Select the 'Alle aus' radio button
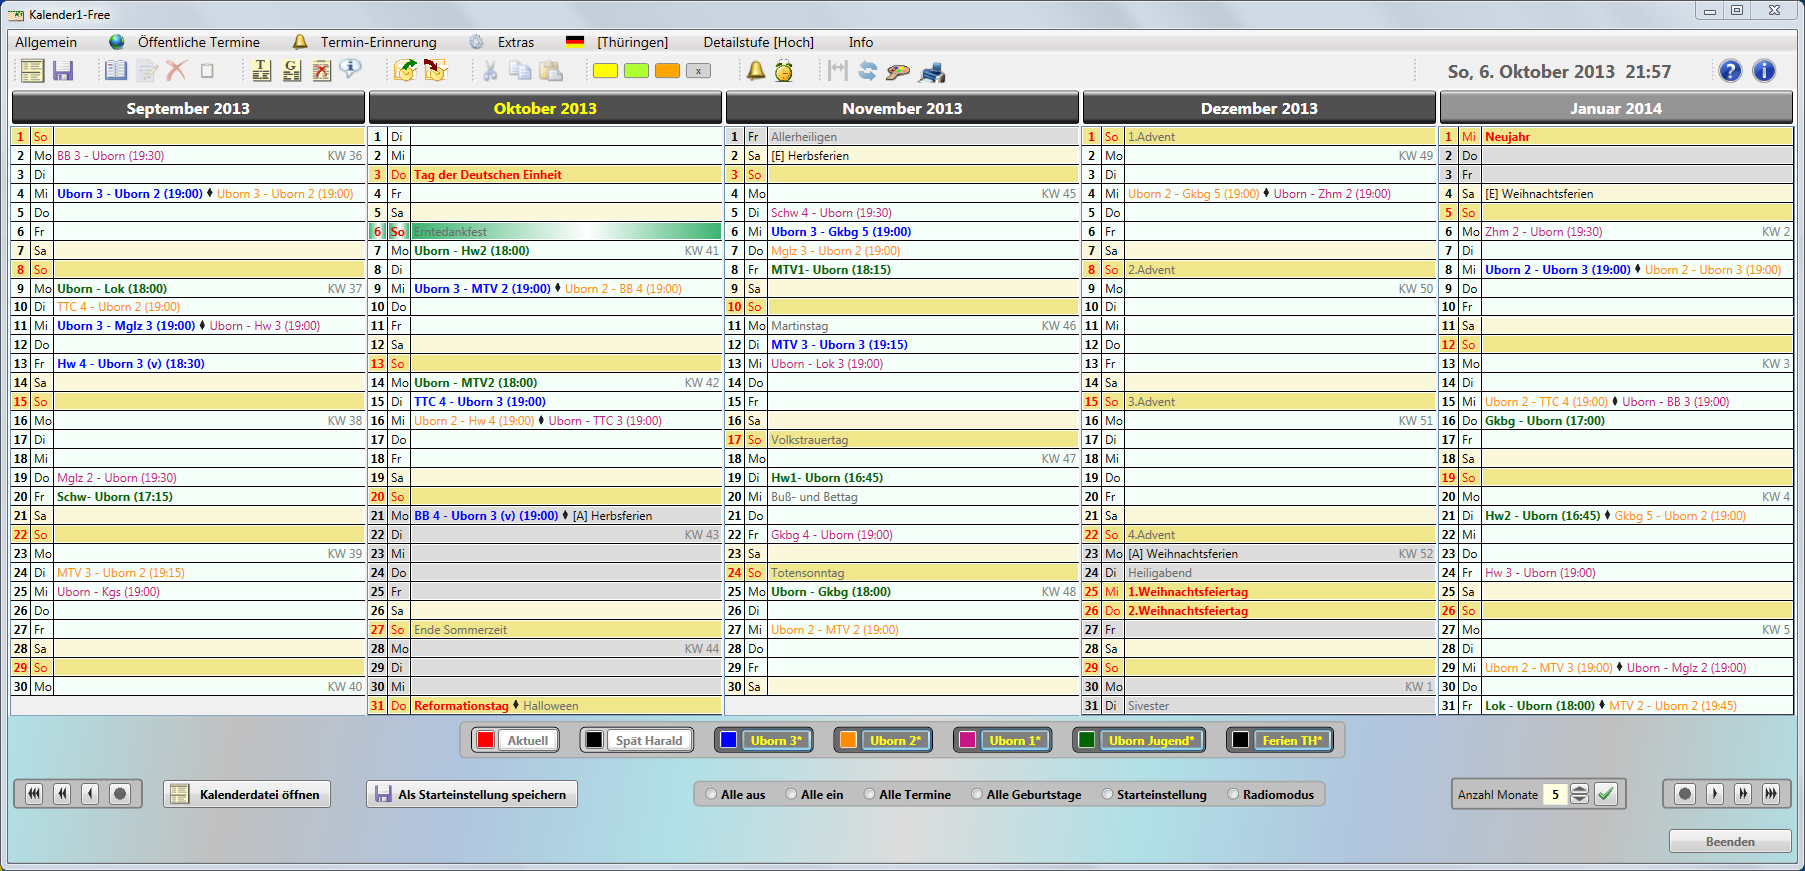 [711, 795]
